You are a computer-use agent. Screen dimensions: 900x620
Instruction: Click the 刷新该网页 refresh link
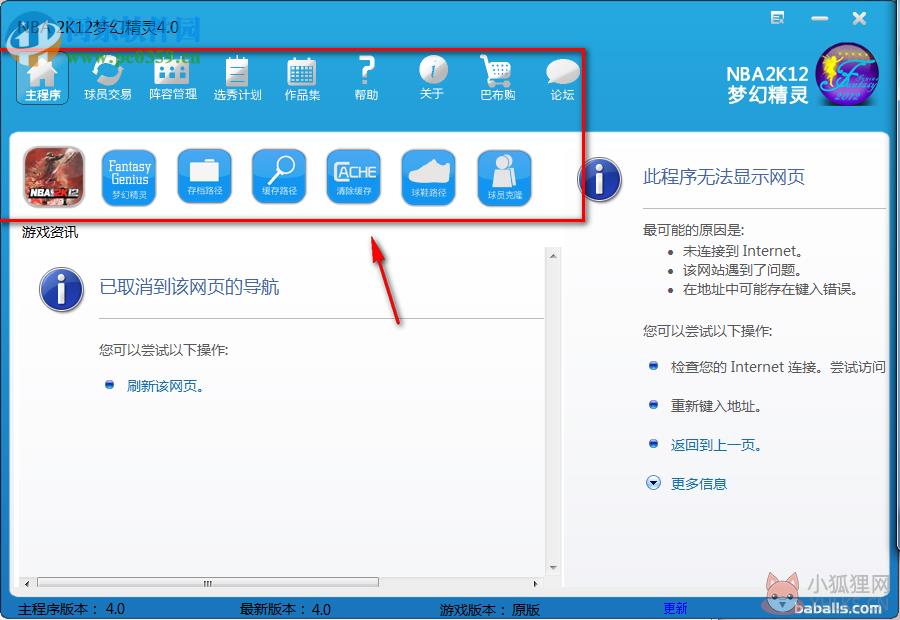pos(165,386)
